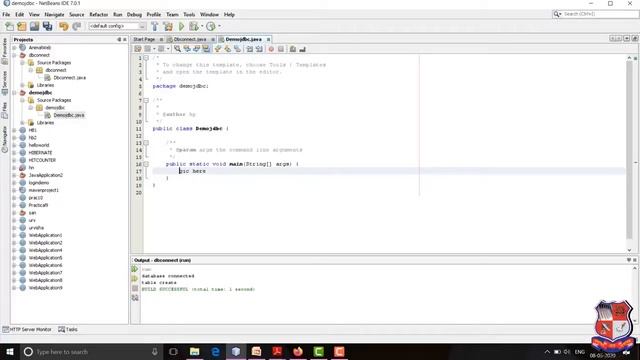Click the Search (Ctrl+I) field
The width and height of the screenshot is (640, 360).
click(596, 14)
